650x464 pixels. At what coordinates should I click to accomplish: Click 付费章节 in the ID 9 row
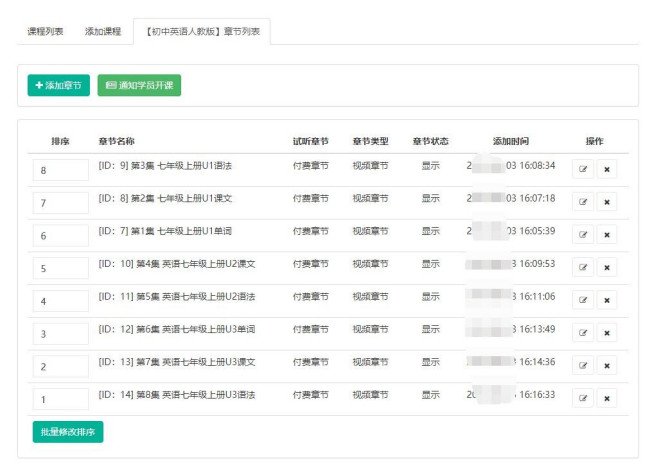click(x=310, y=166)
